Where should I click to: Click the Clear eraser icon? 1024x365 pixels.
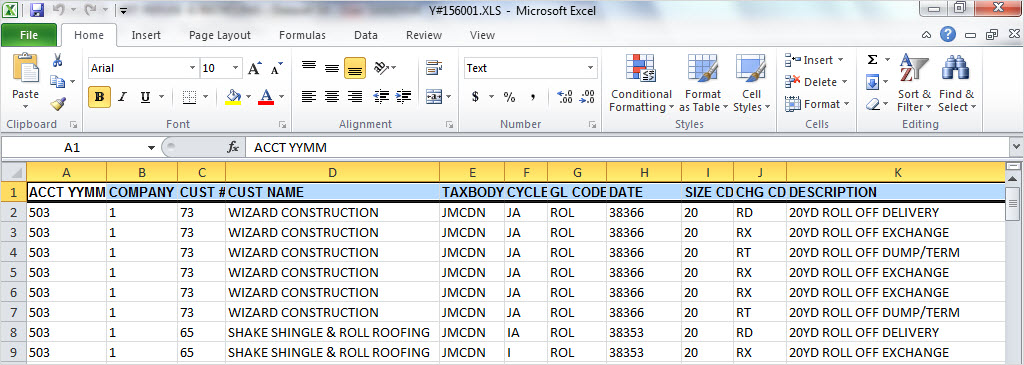tap(872, 104)
